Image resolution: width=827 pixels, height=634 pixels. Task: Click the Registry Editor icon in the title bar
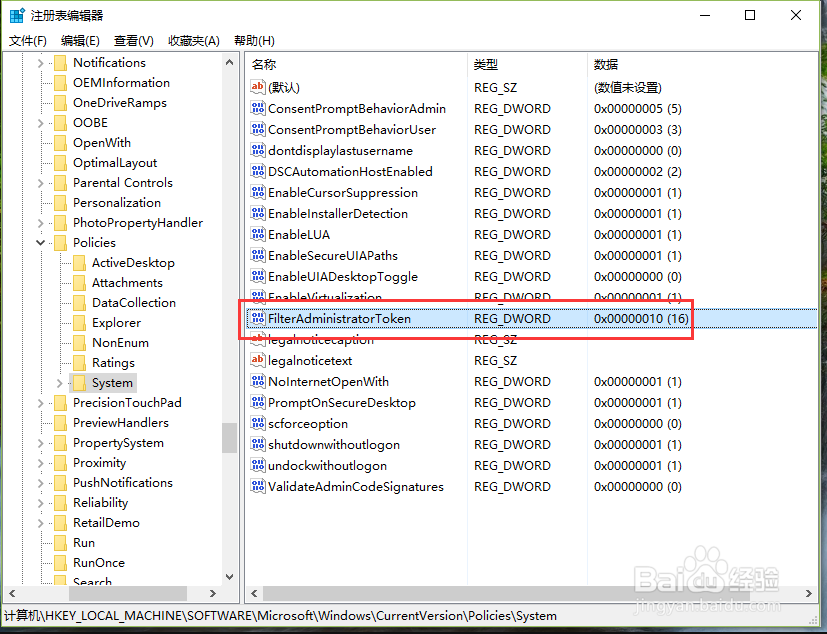pyautogui.click(x=14, y=14)
